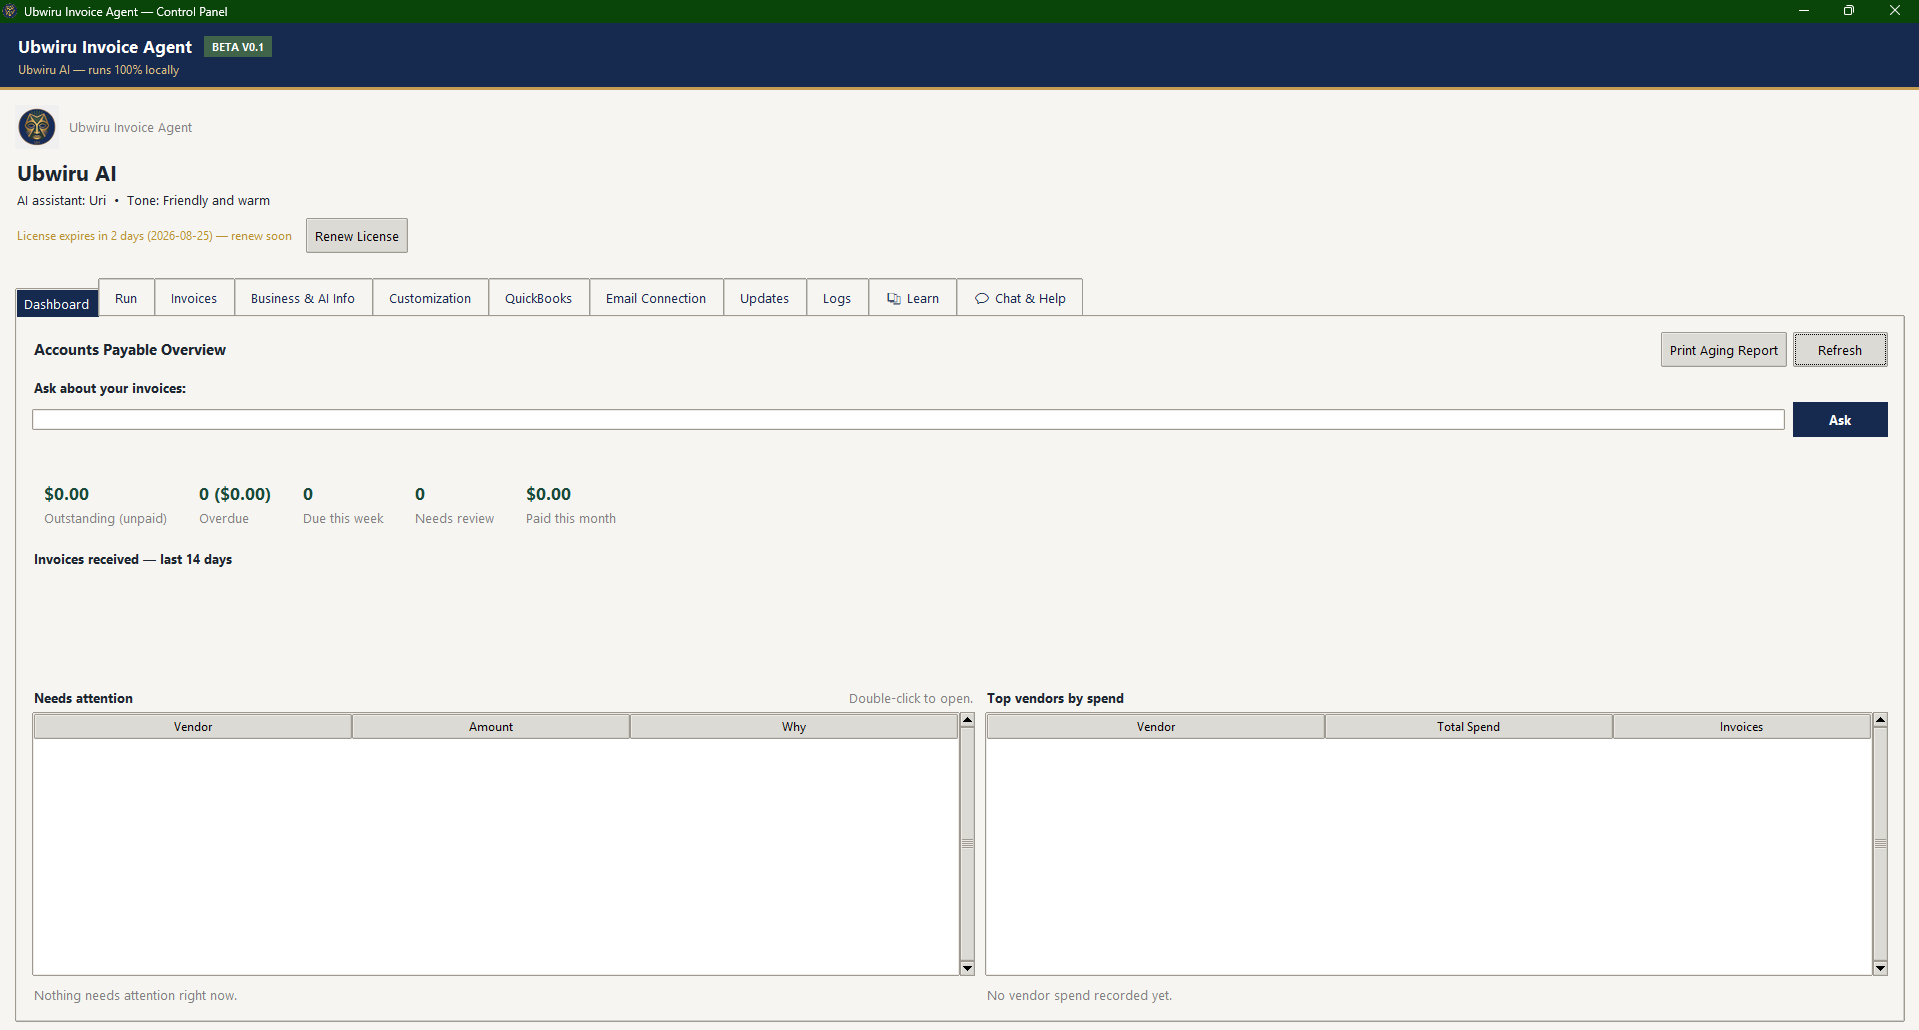Click the Paid this month label
The width and height of the screenshot is (1919, 1030).
coord(571,519)
